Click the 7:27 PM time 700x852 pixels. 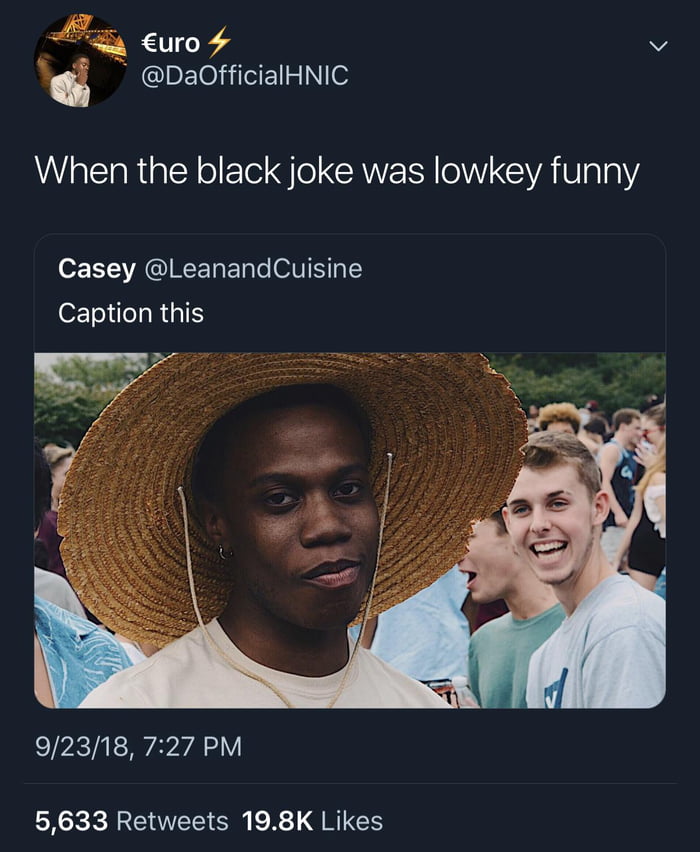[193, 747]
